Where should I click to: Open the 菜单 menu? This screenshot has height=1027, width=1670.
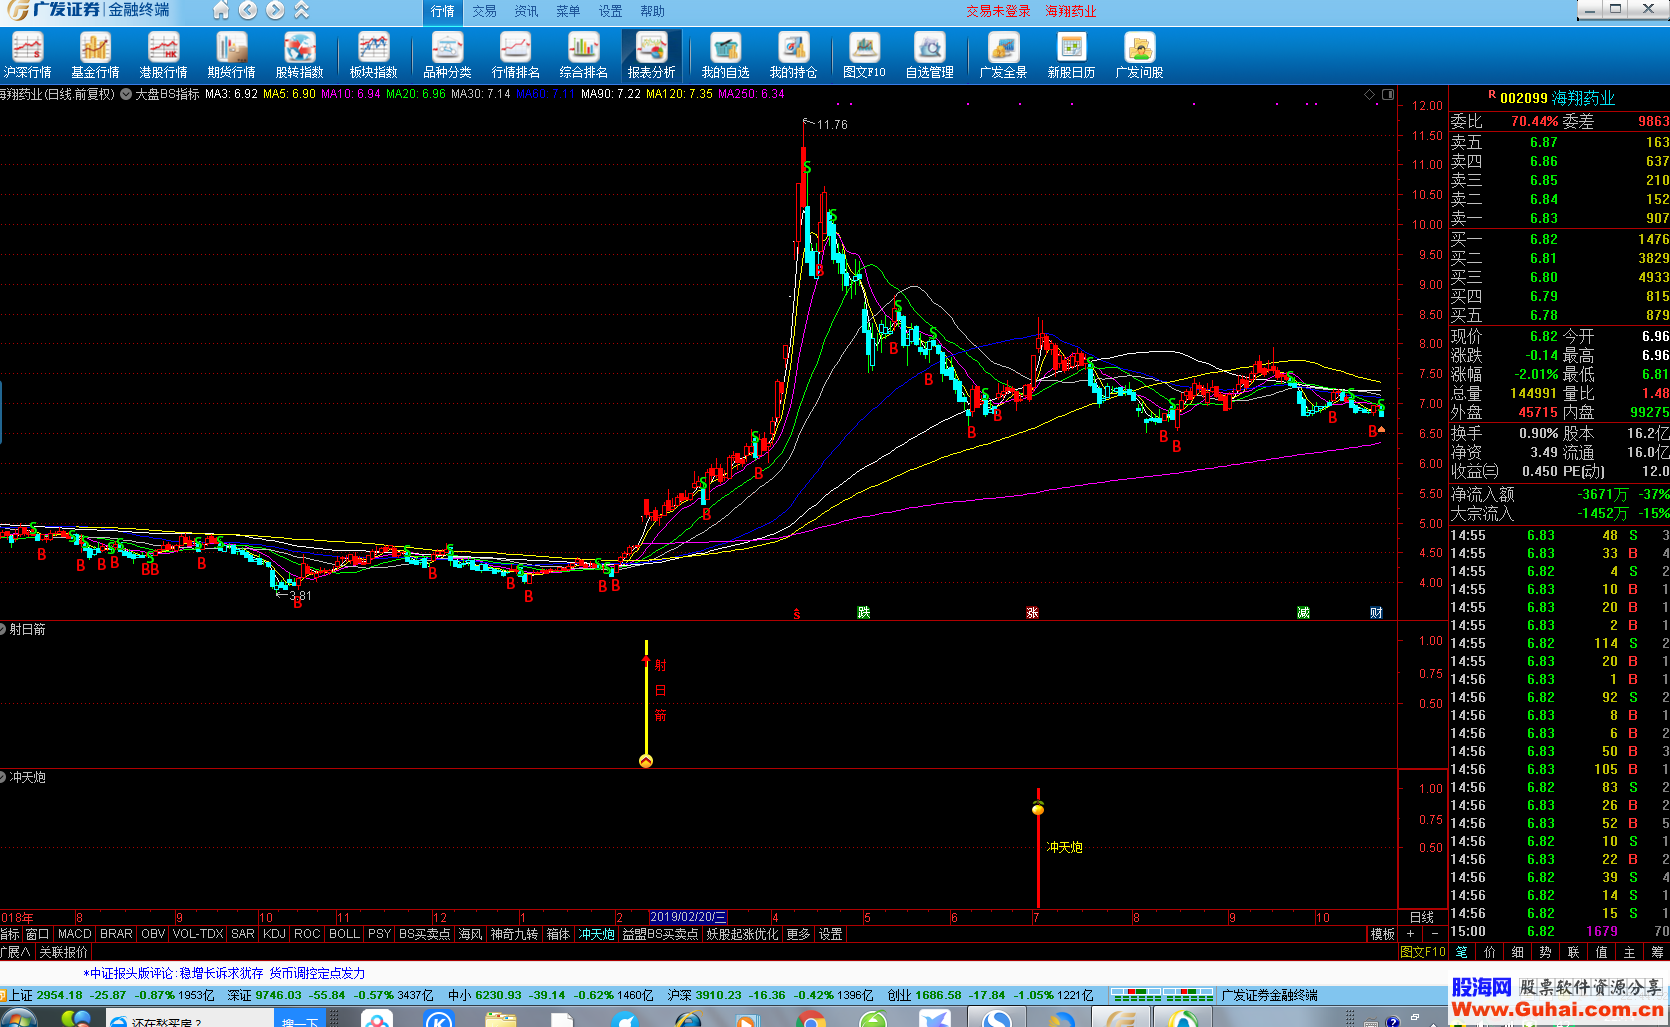point(568,11)
